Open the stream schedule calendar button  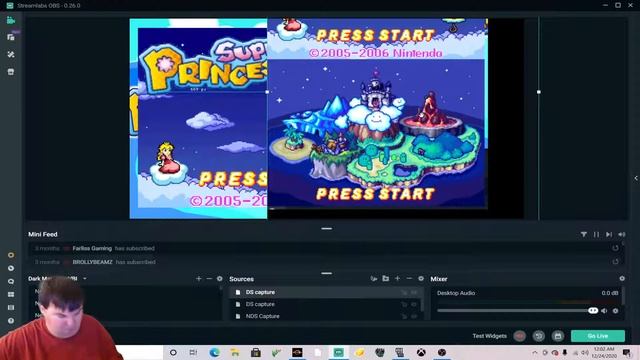tap(558, 336)
